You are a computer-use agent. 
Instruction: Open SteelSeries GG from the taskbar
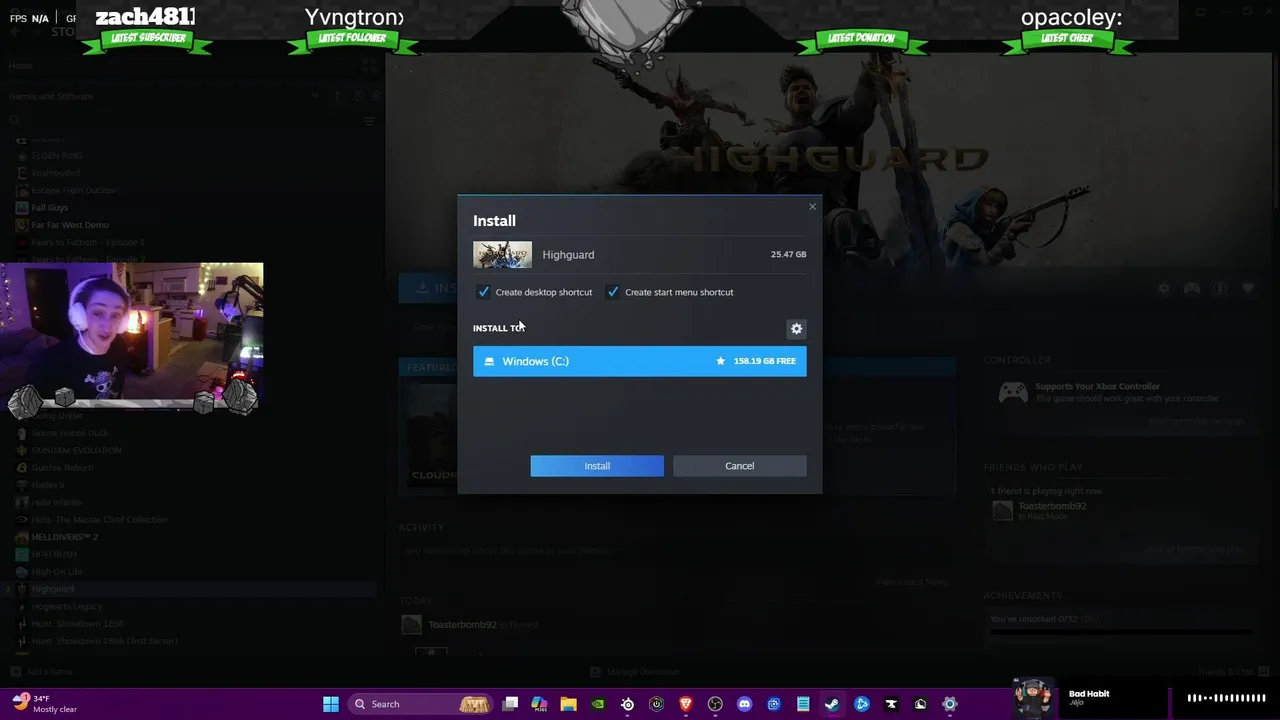pos(628,704)
